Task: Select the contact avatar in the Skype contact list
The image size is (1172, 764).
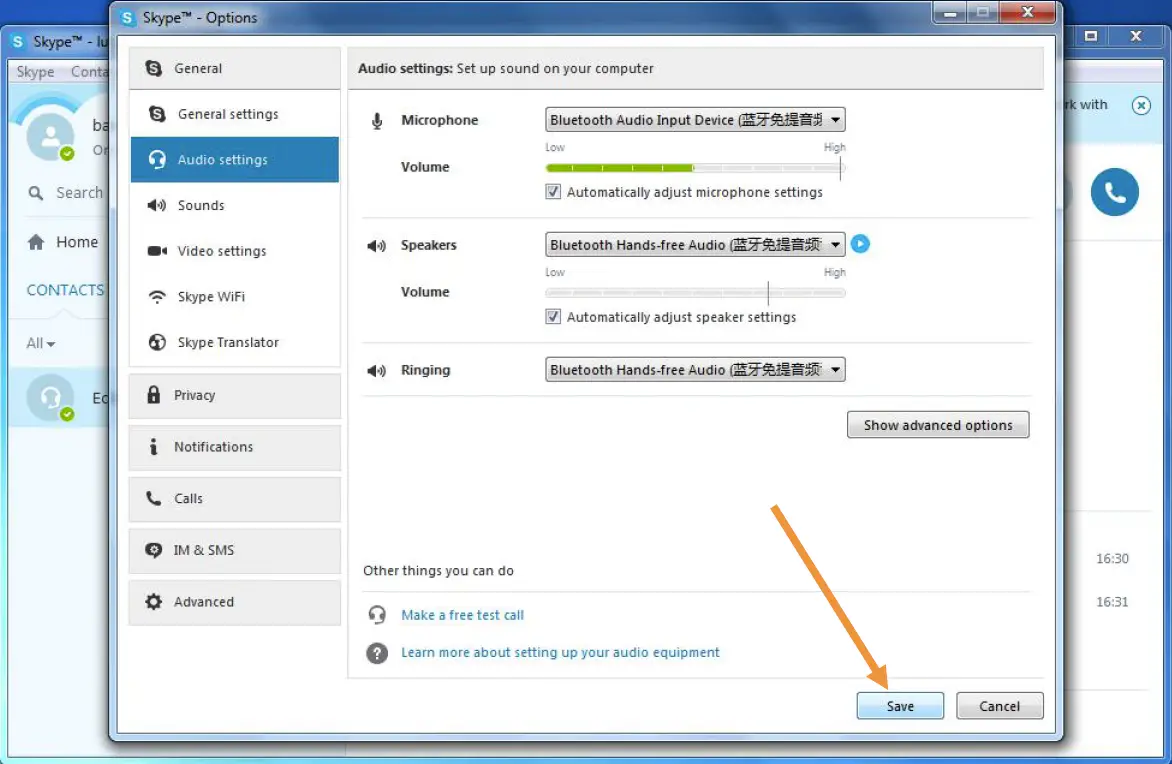Action: (x=50, y=398)
